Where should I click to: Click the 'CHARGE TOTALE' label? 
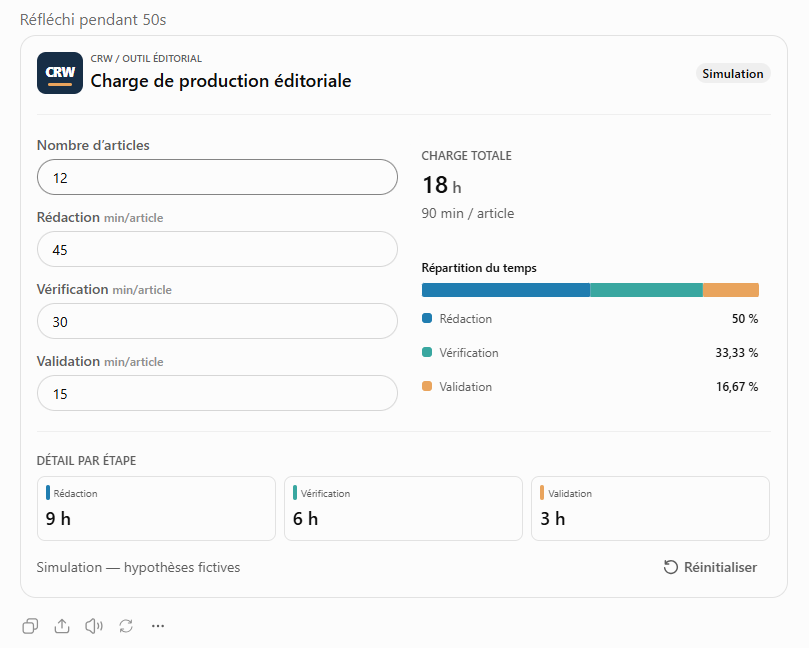click(466, 156)
